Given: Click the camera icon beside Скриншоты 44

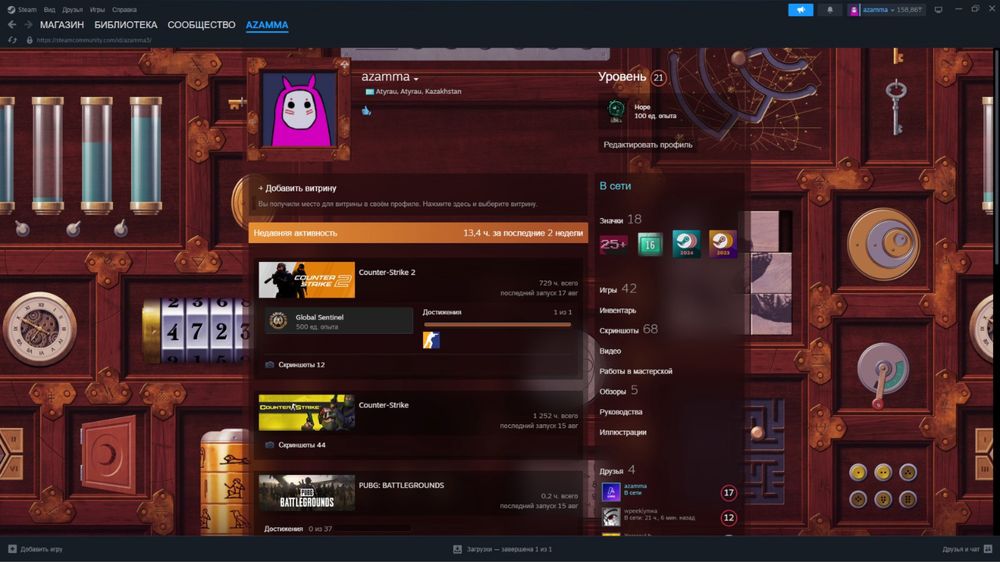Looking at the screenshot, I should tap(270, 445).
